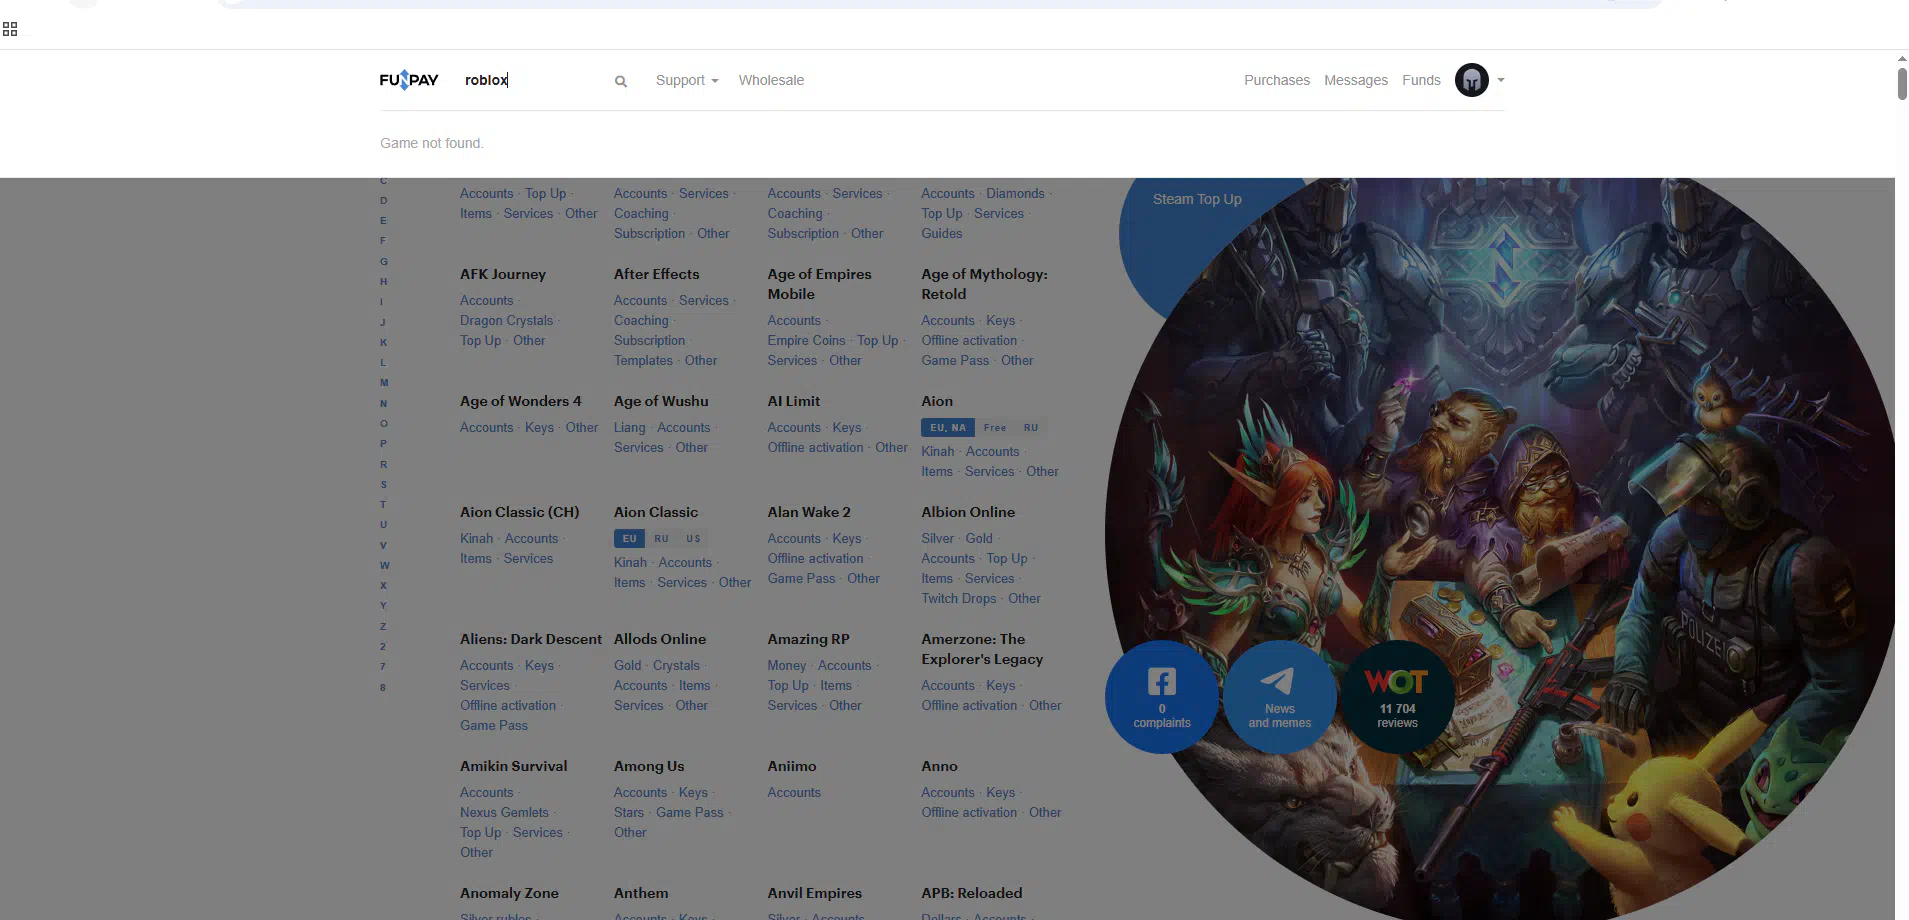The image size is (1909, 920).
Task: Open the Anthem game title
Action: (641, 893)
